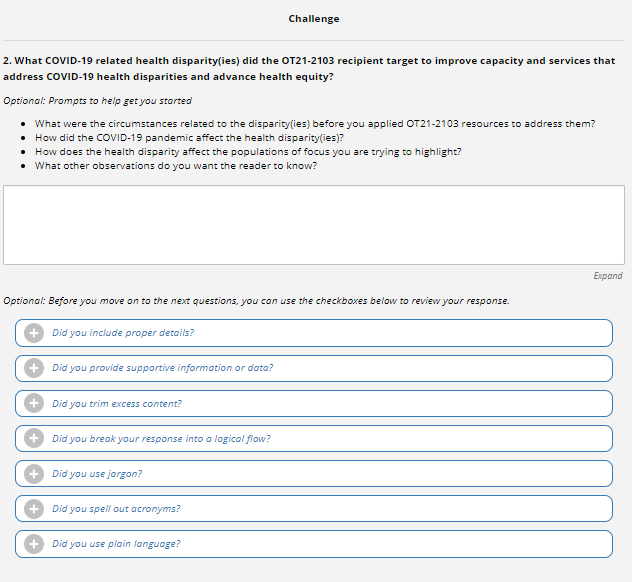Click 'What other observations' prompt bullet
The width and height of the screenshot is (632, 582).
point(175,166)
